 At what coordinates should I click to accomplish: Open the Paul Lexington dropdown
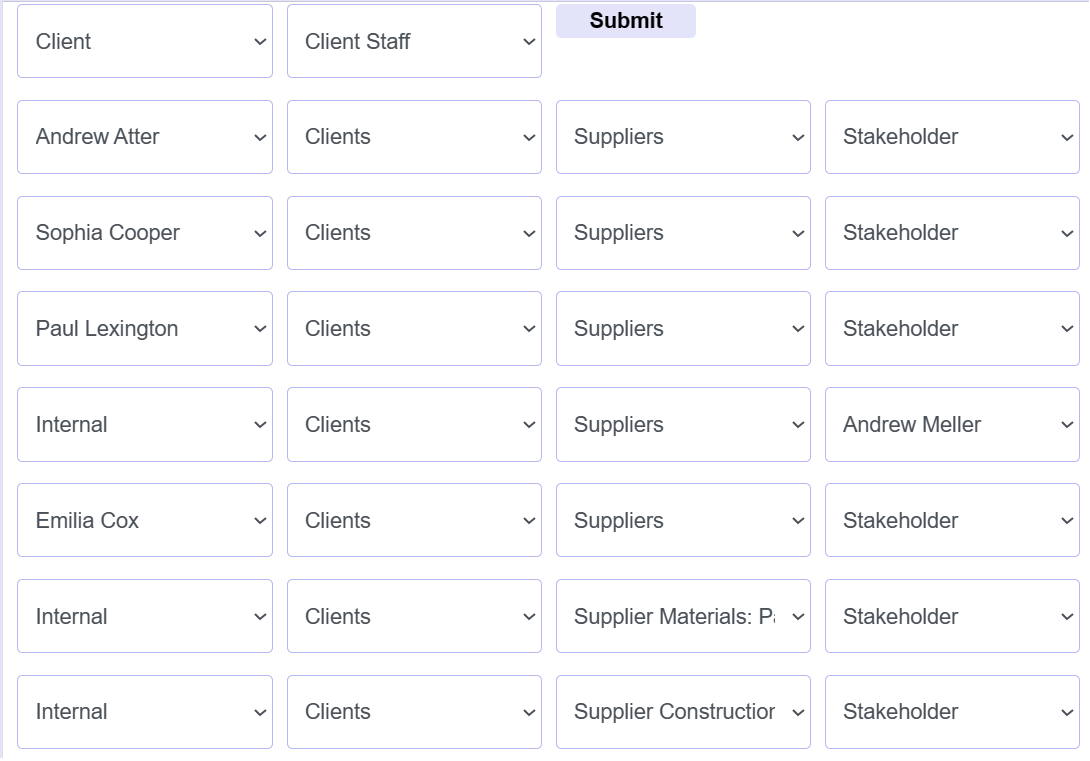144,328
